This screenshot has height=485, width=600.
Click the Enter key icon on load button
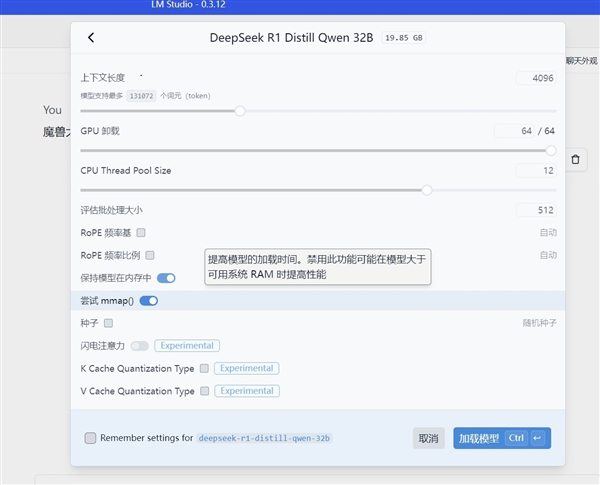[x=537, y=438]
